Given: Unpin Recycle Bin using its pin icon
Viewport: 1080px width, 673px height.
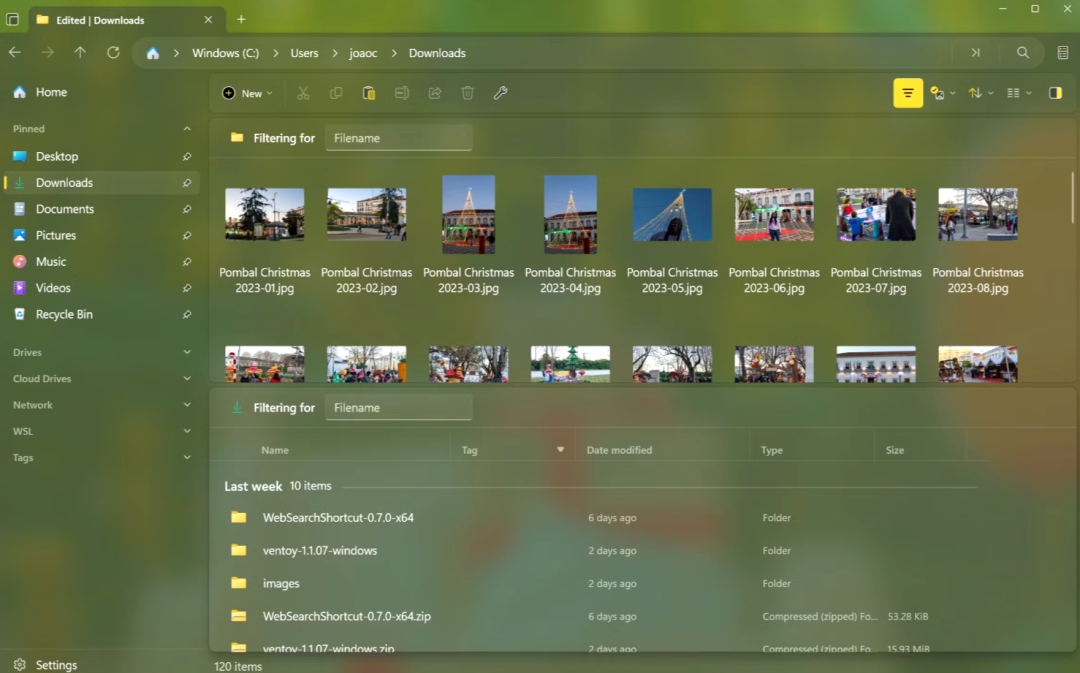Looking at the screenshot, I should 187,314.
